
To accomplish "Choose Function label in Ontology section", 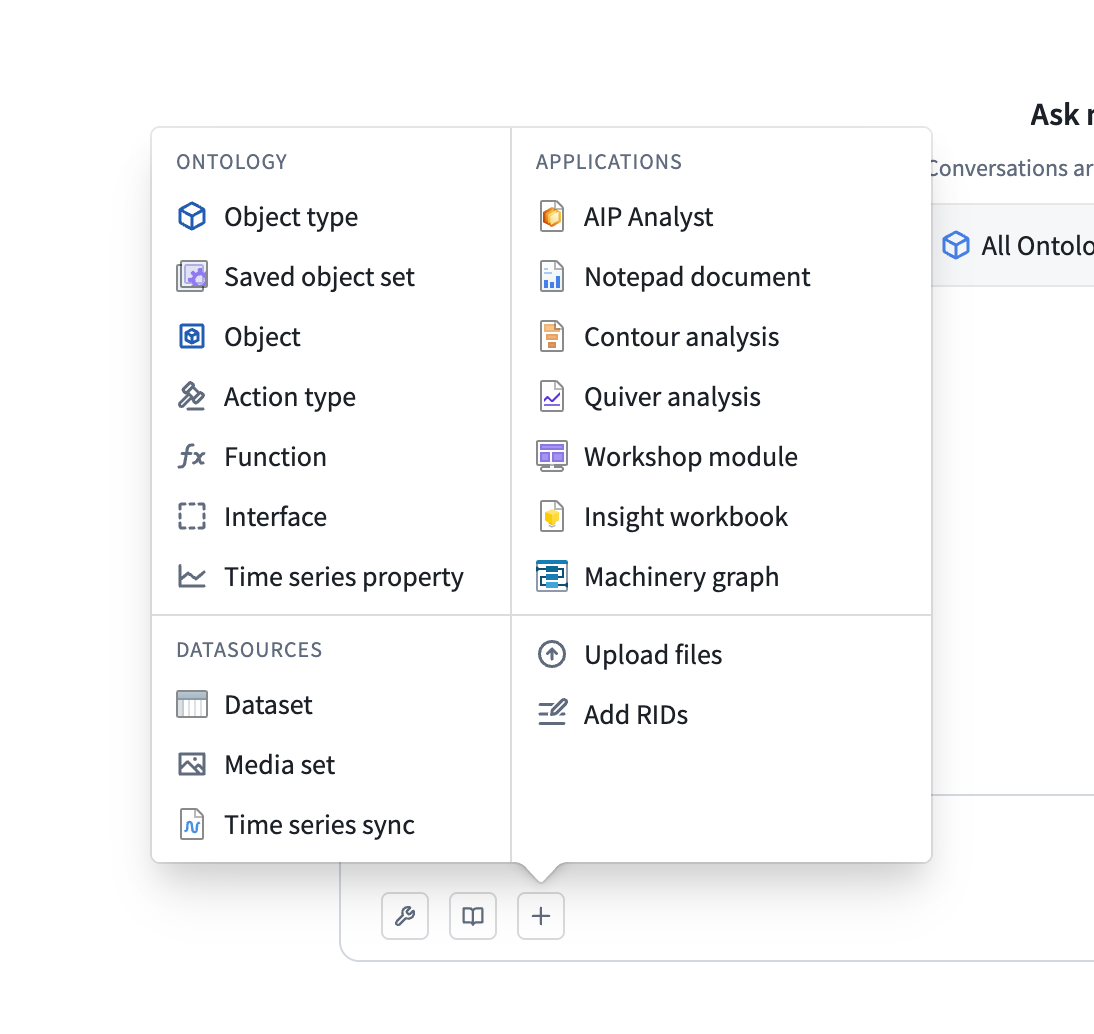I will (276, 457).
